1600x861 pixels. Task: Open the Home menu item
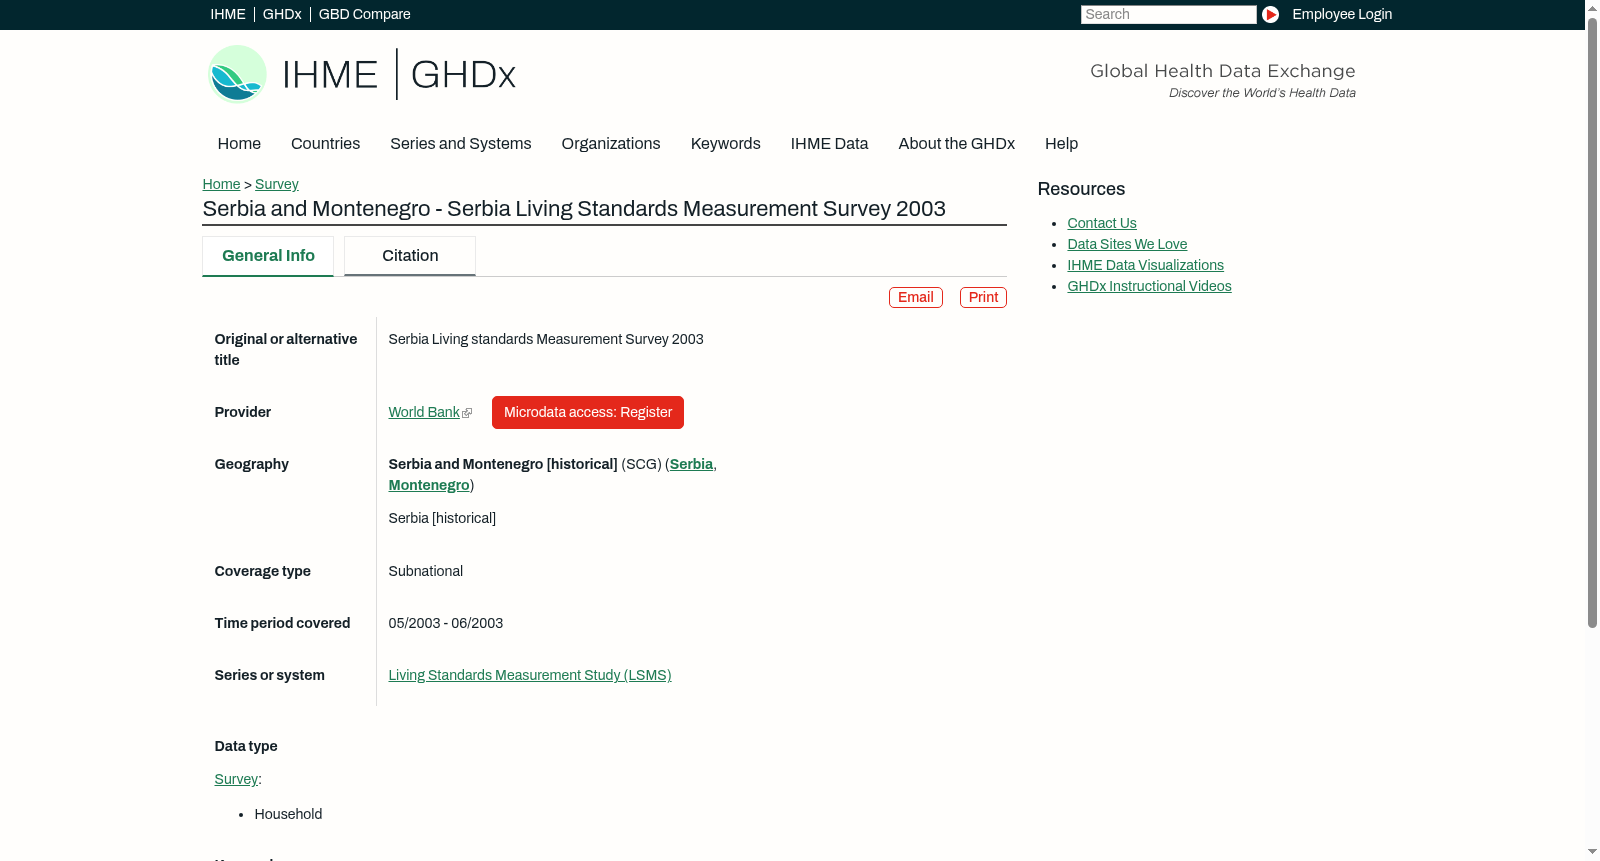tap(239, 144)
